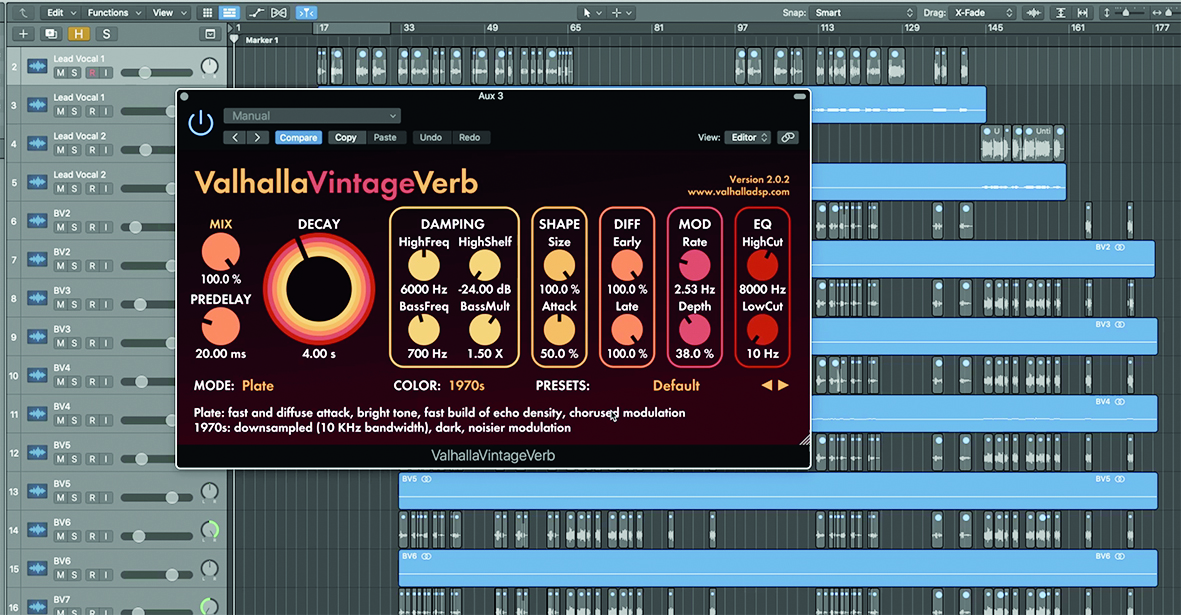Toggle the yellow H hide tracks button
The height and width of the screenshot is (615, 1181).
78,34
